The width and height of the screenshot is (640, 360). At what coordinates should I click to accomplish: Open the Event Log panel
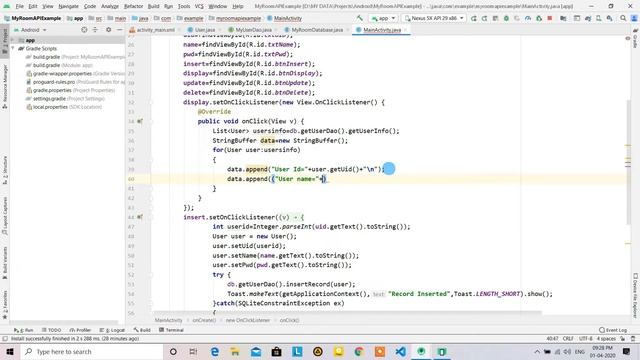click(x=613, y=330)
